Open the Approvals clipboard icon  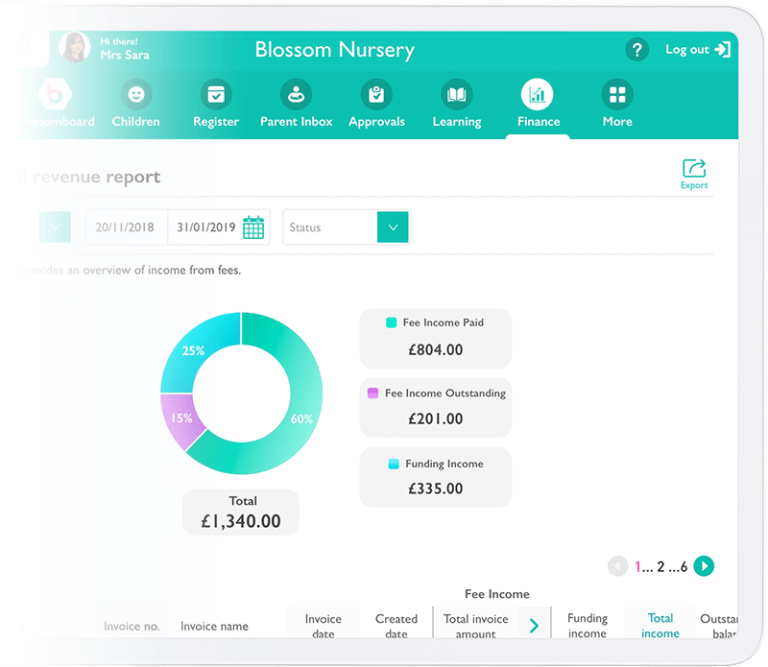tap(376, 95)
